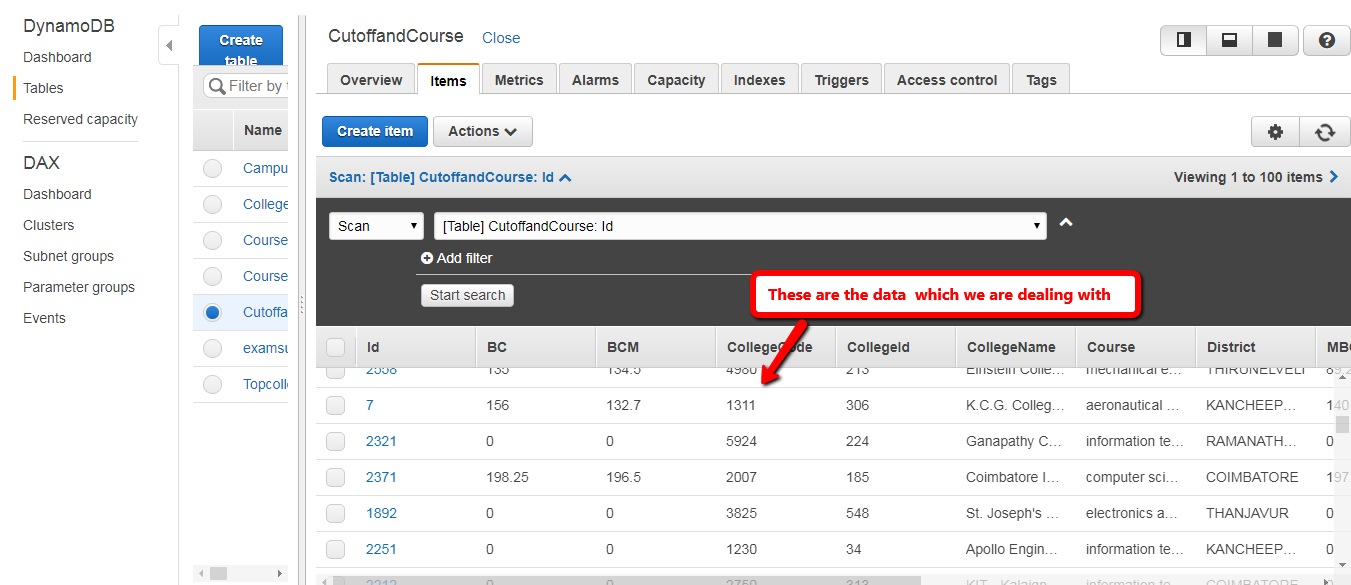Open the help question mark icon
Image resolution: width=1351 pixels, height=585 pixels.
coord(1327,40)
